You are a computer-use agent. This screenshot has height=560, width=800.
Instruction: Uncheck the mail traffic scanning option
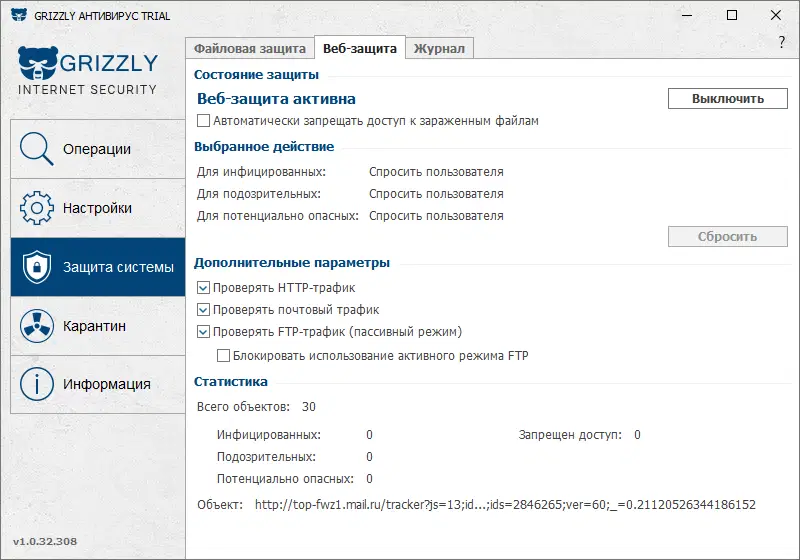[204, 310]
